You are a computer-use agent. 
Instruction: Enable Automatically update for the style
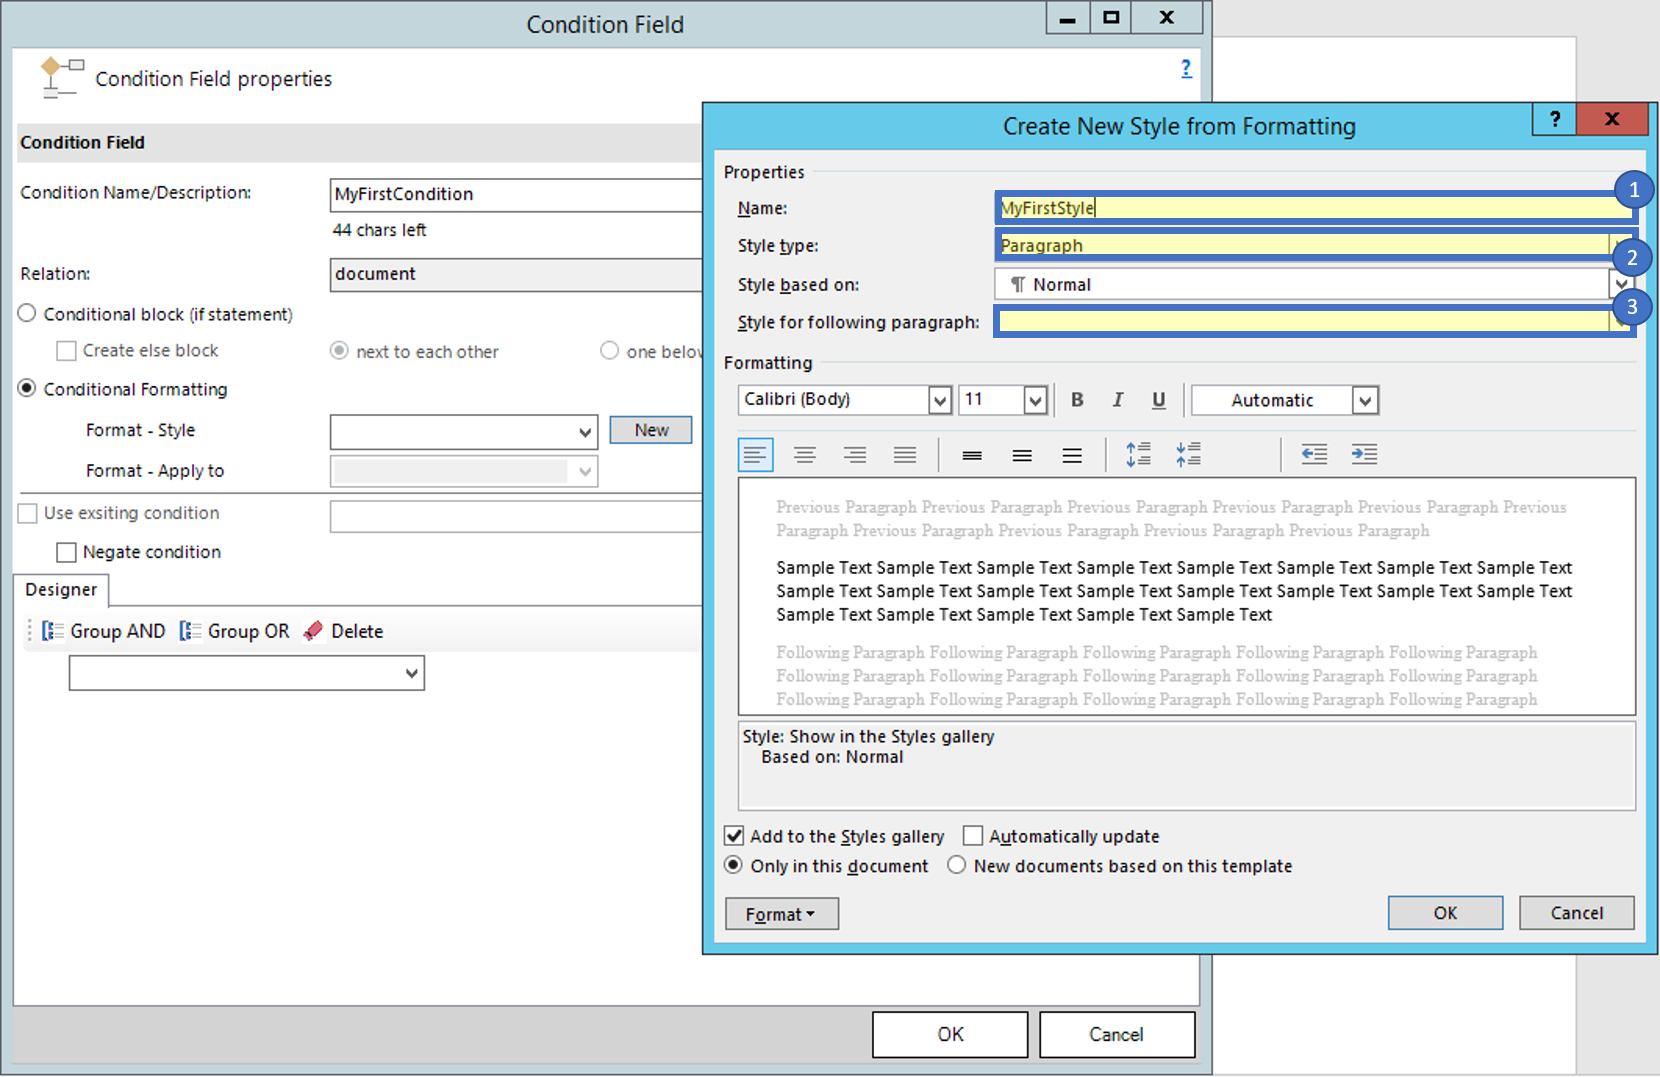971,836
